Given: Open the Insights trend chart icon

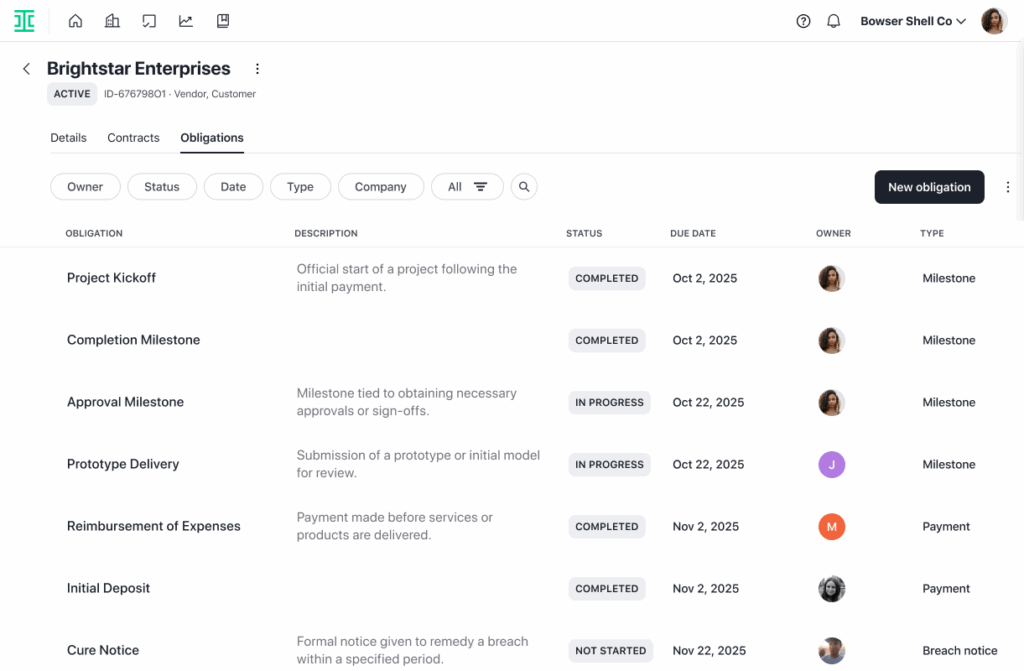Looking at the screenshot, I should pos(186,20).
